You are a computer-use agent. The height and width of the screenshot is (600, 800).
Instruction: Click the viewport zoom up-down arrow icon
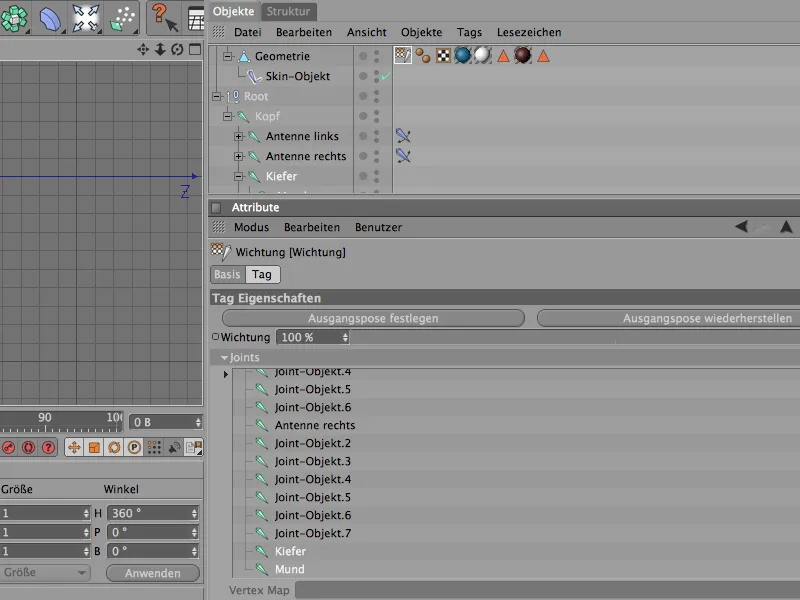tap(160, 49)
